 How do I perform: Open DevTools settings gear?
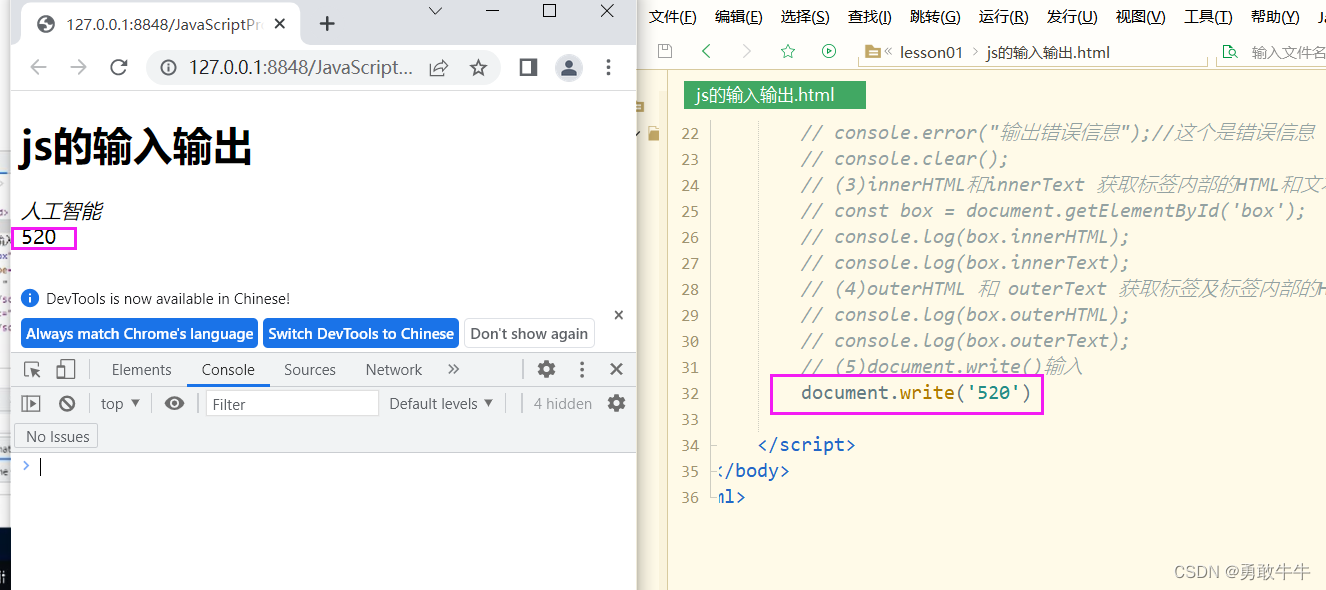pyautogui.click(x=546, y=369)
